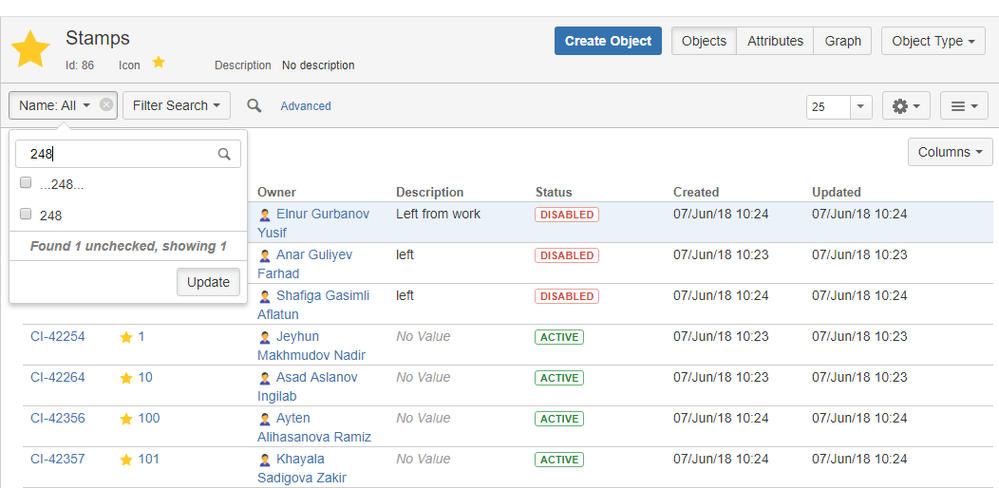Click user avatar icon for Khayala Sadigova
Image resolution: width=999 pixels, height=488 pixels.
coord(265,459)
